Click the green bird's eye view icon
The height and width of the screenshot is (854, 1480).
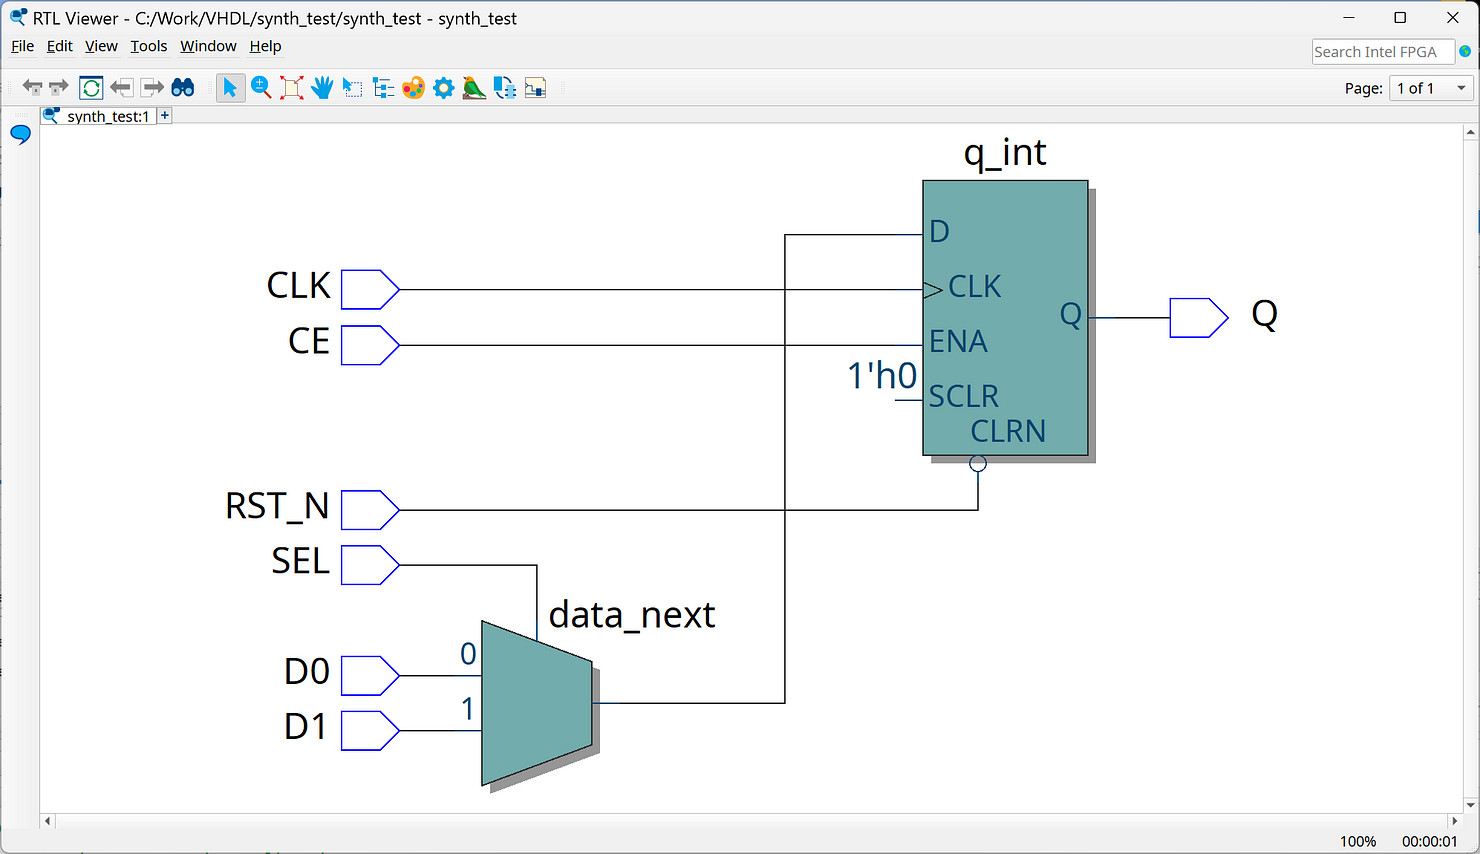coord(474,88)
